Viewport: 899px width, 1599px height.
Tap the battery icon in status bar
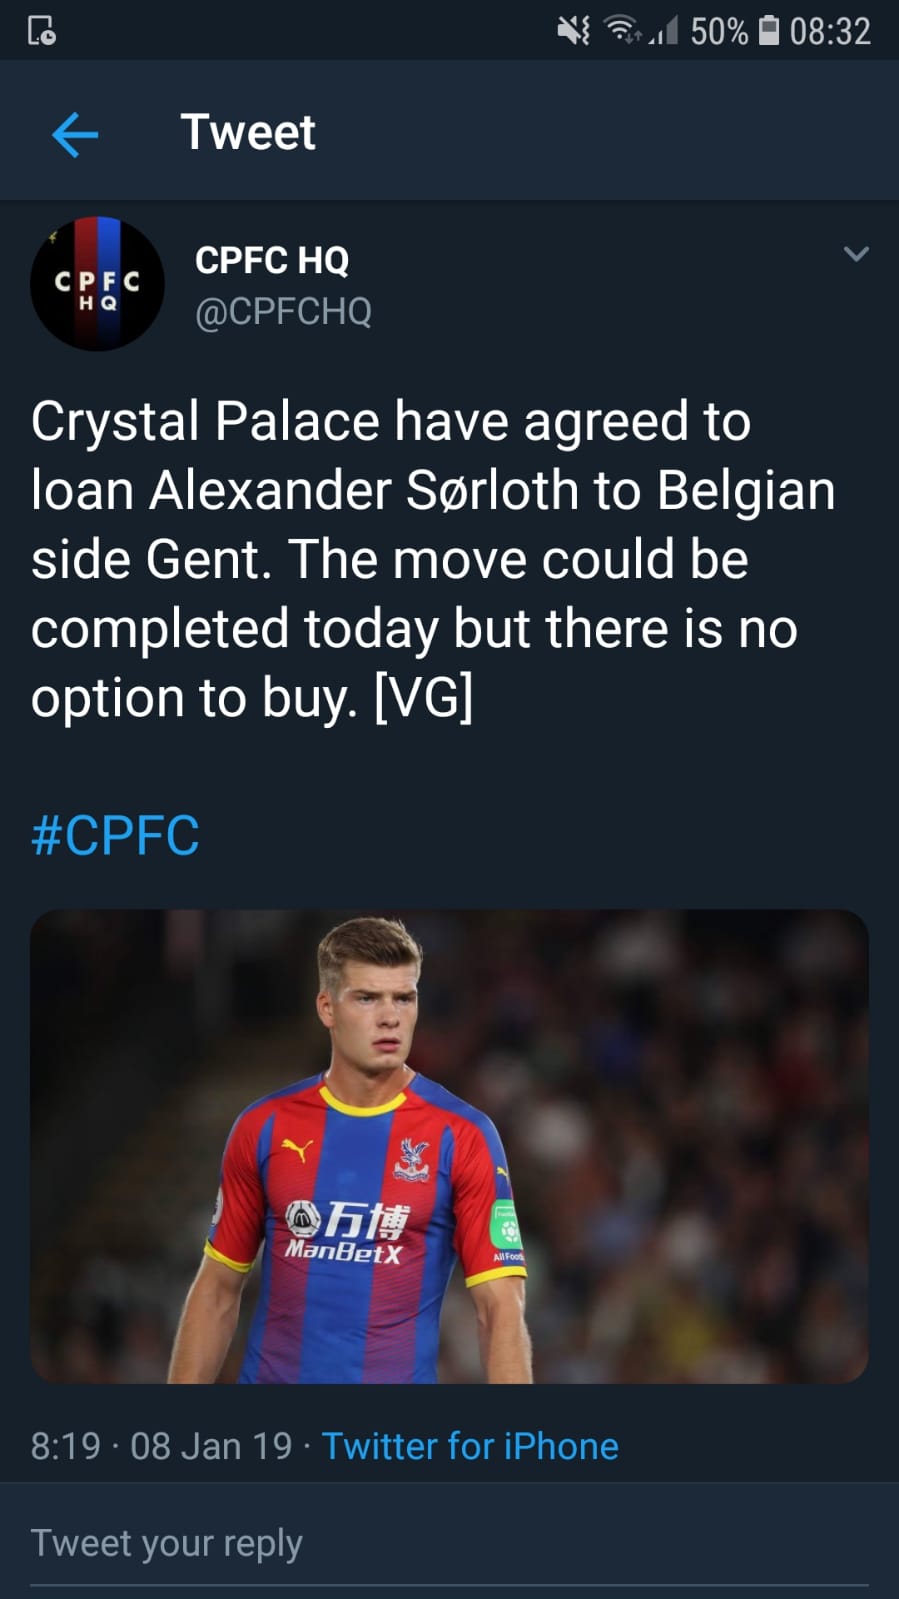click(768, 31)
